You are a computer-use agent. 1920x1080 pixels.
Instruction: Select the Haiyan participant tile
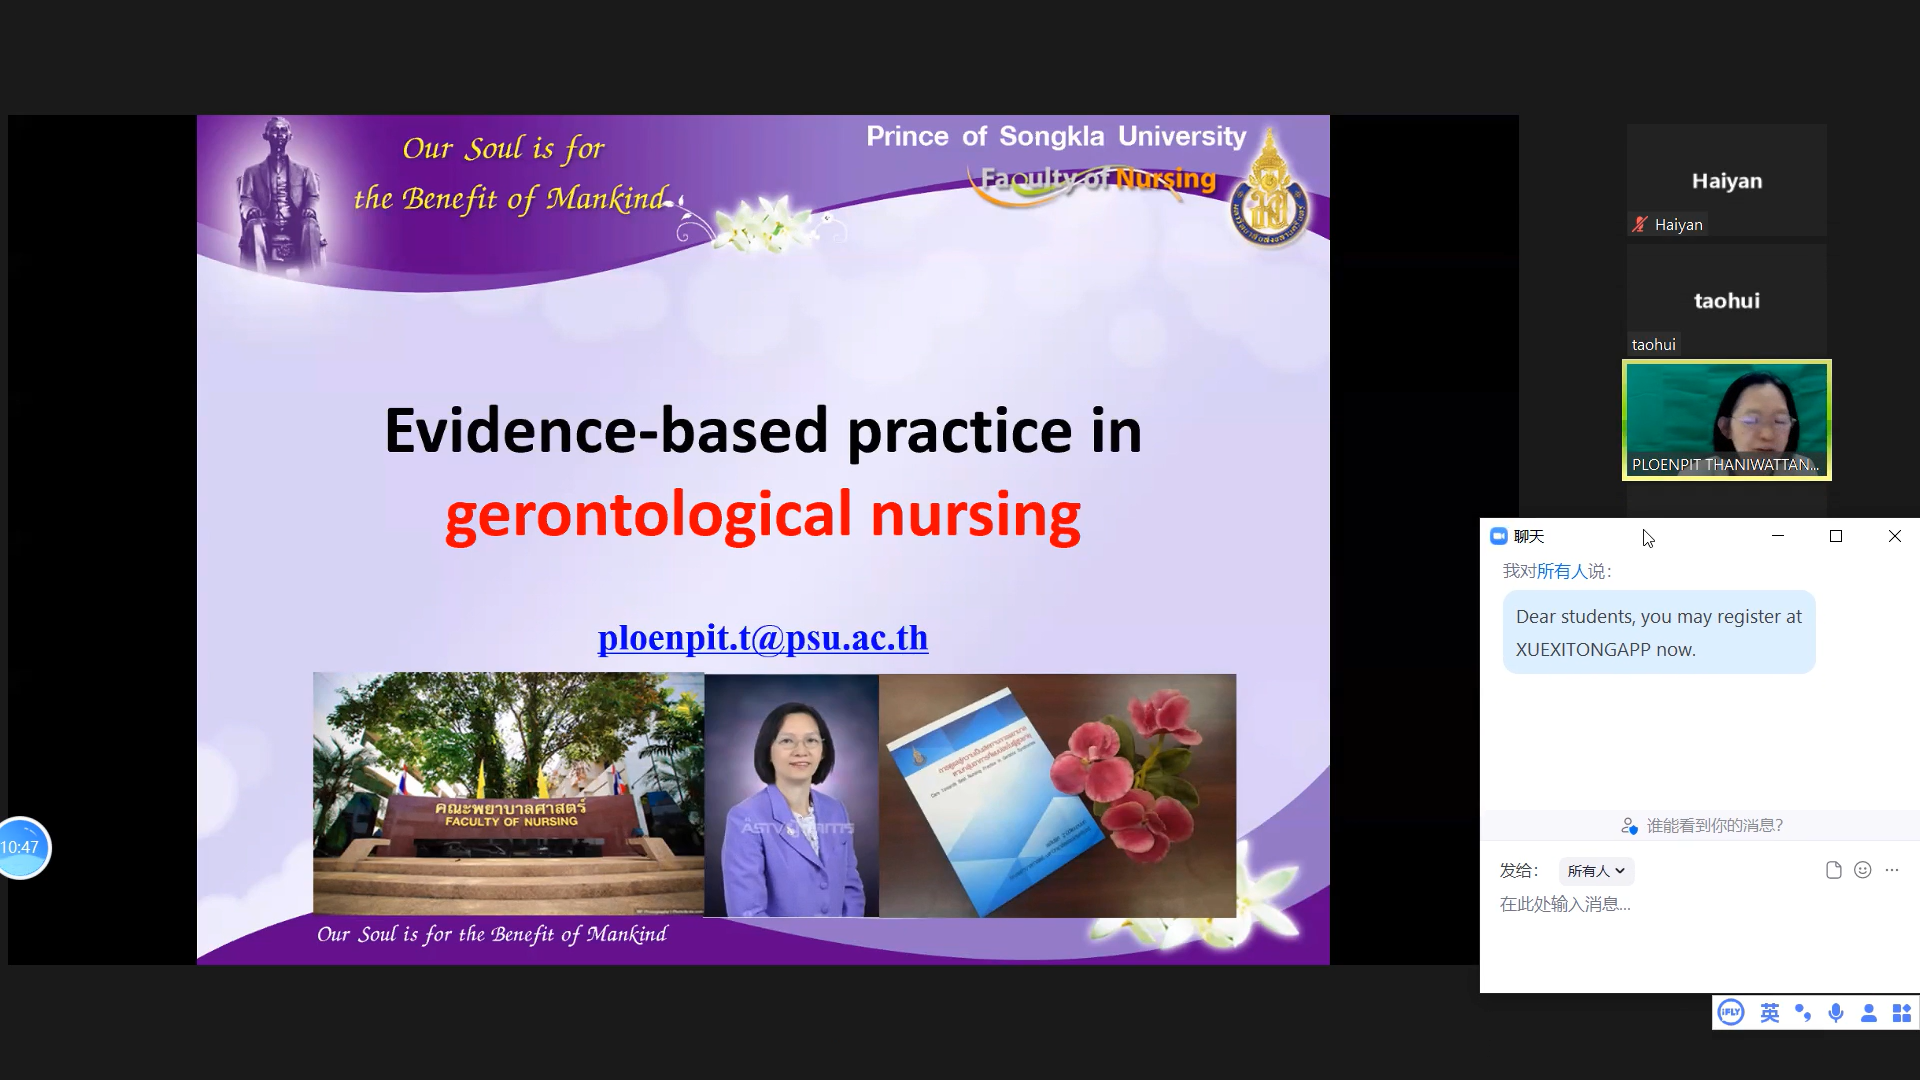(x=1726, y=180)
